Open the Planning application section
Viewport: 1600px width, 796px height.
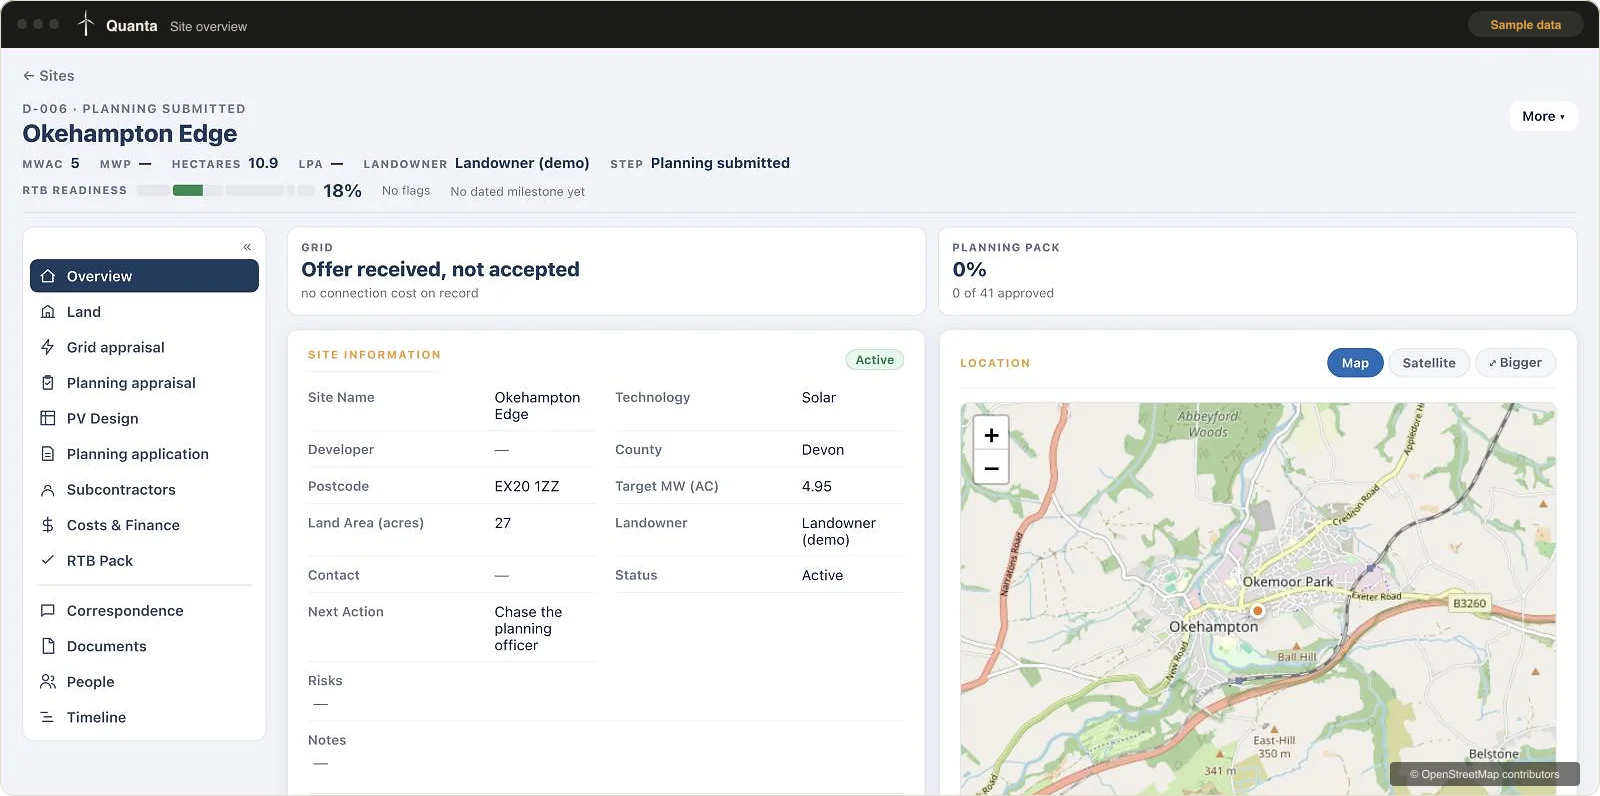[144, 454]
